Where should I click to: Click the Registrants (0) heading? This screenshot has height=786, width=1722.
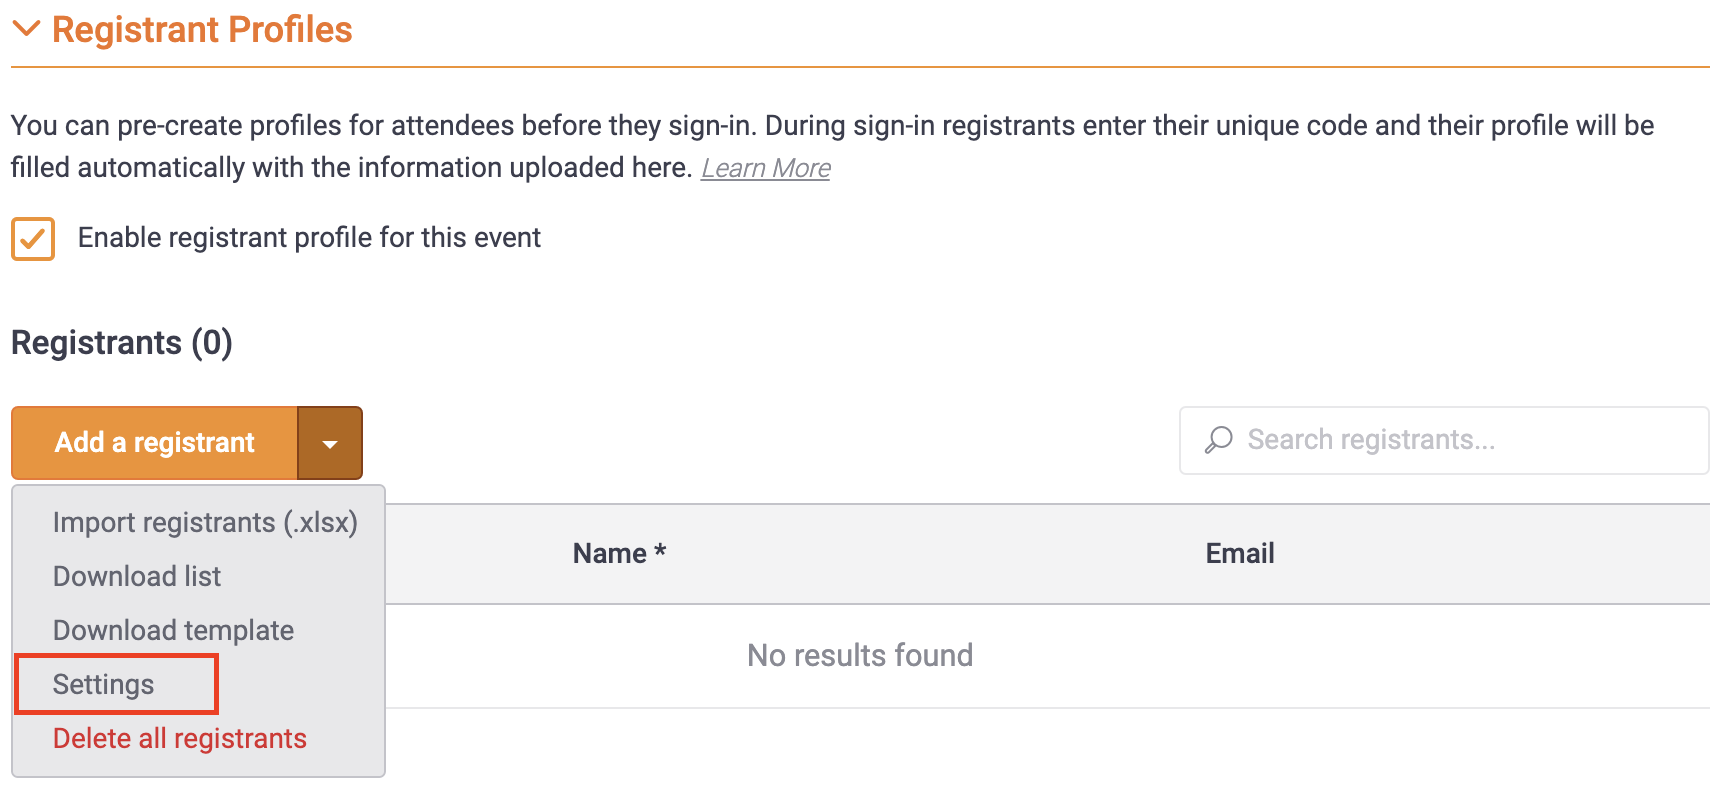[122, 343]
